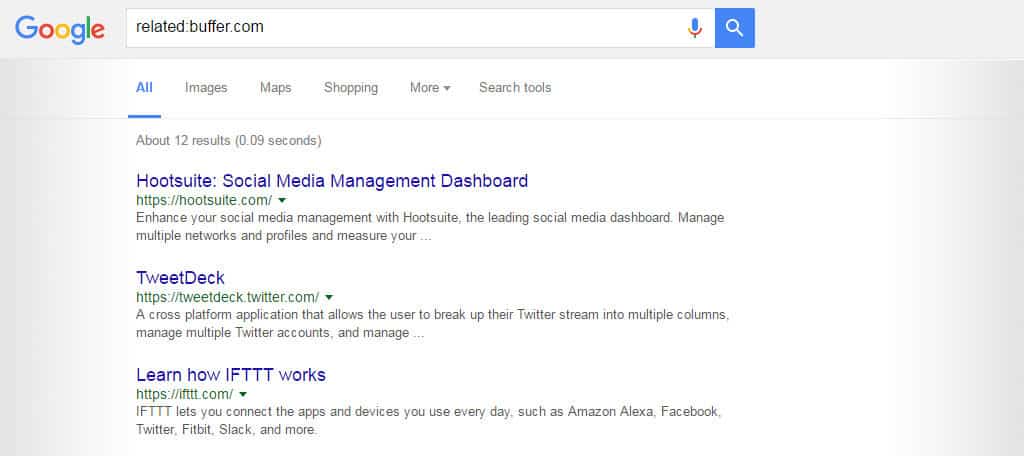This screenshot has width=1024, height=456.
Task: Click the About 12 results text
Action: point(229,140)
